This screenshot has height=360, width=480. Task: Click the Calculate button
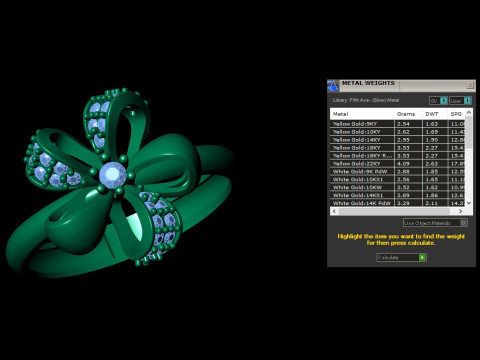[x=401, y=257]
